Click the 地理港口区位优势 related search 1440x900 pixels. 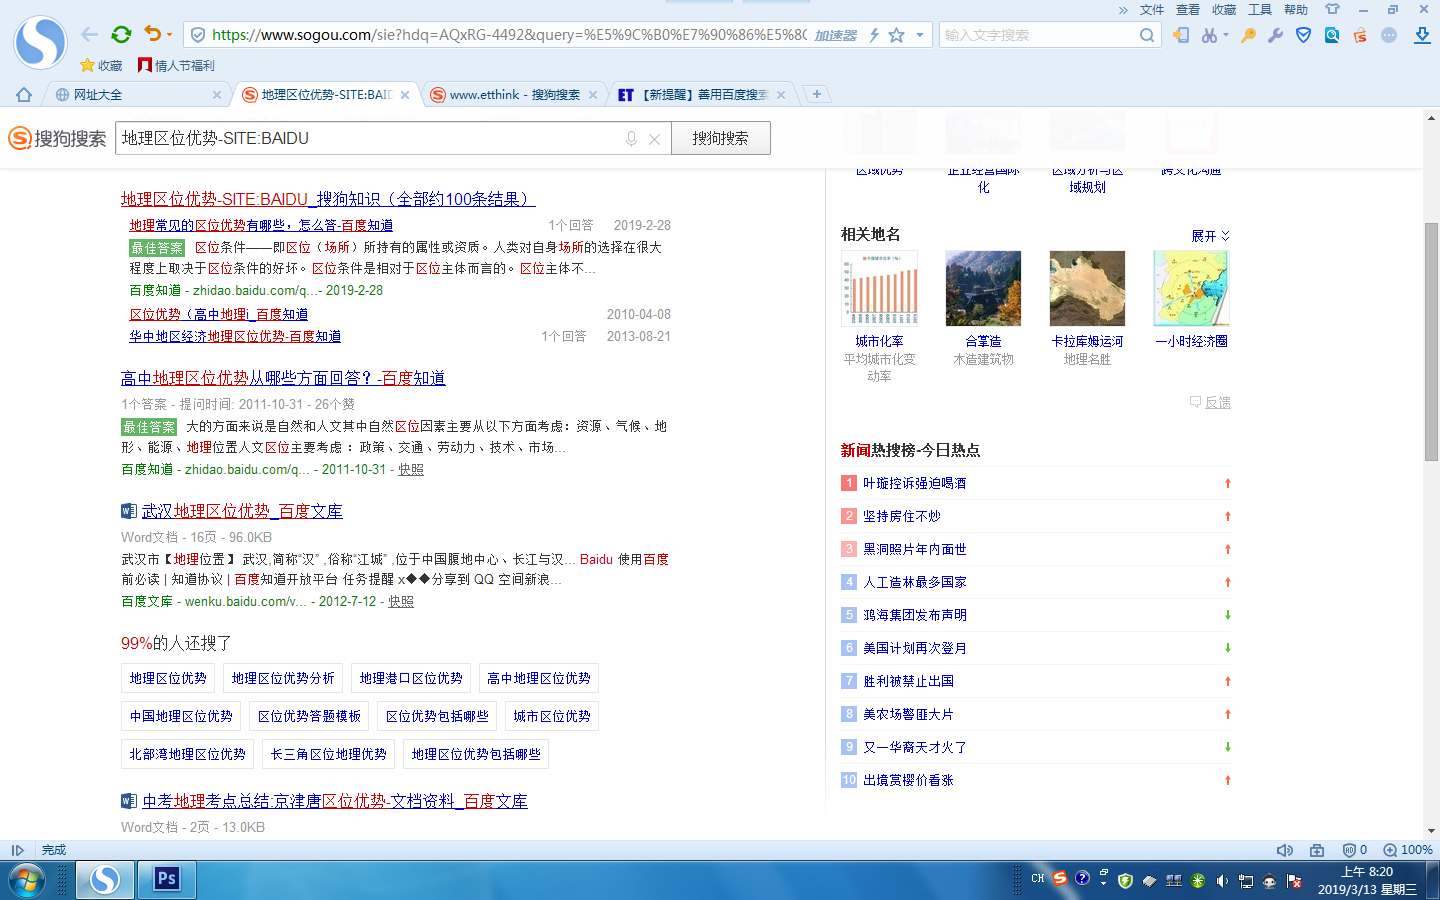click(411, 678)
